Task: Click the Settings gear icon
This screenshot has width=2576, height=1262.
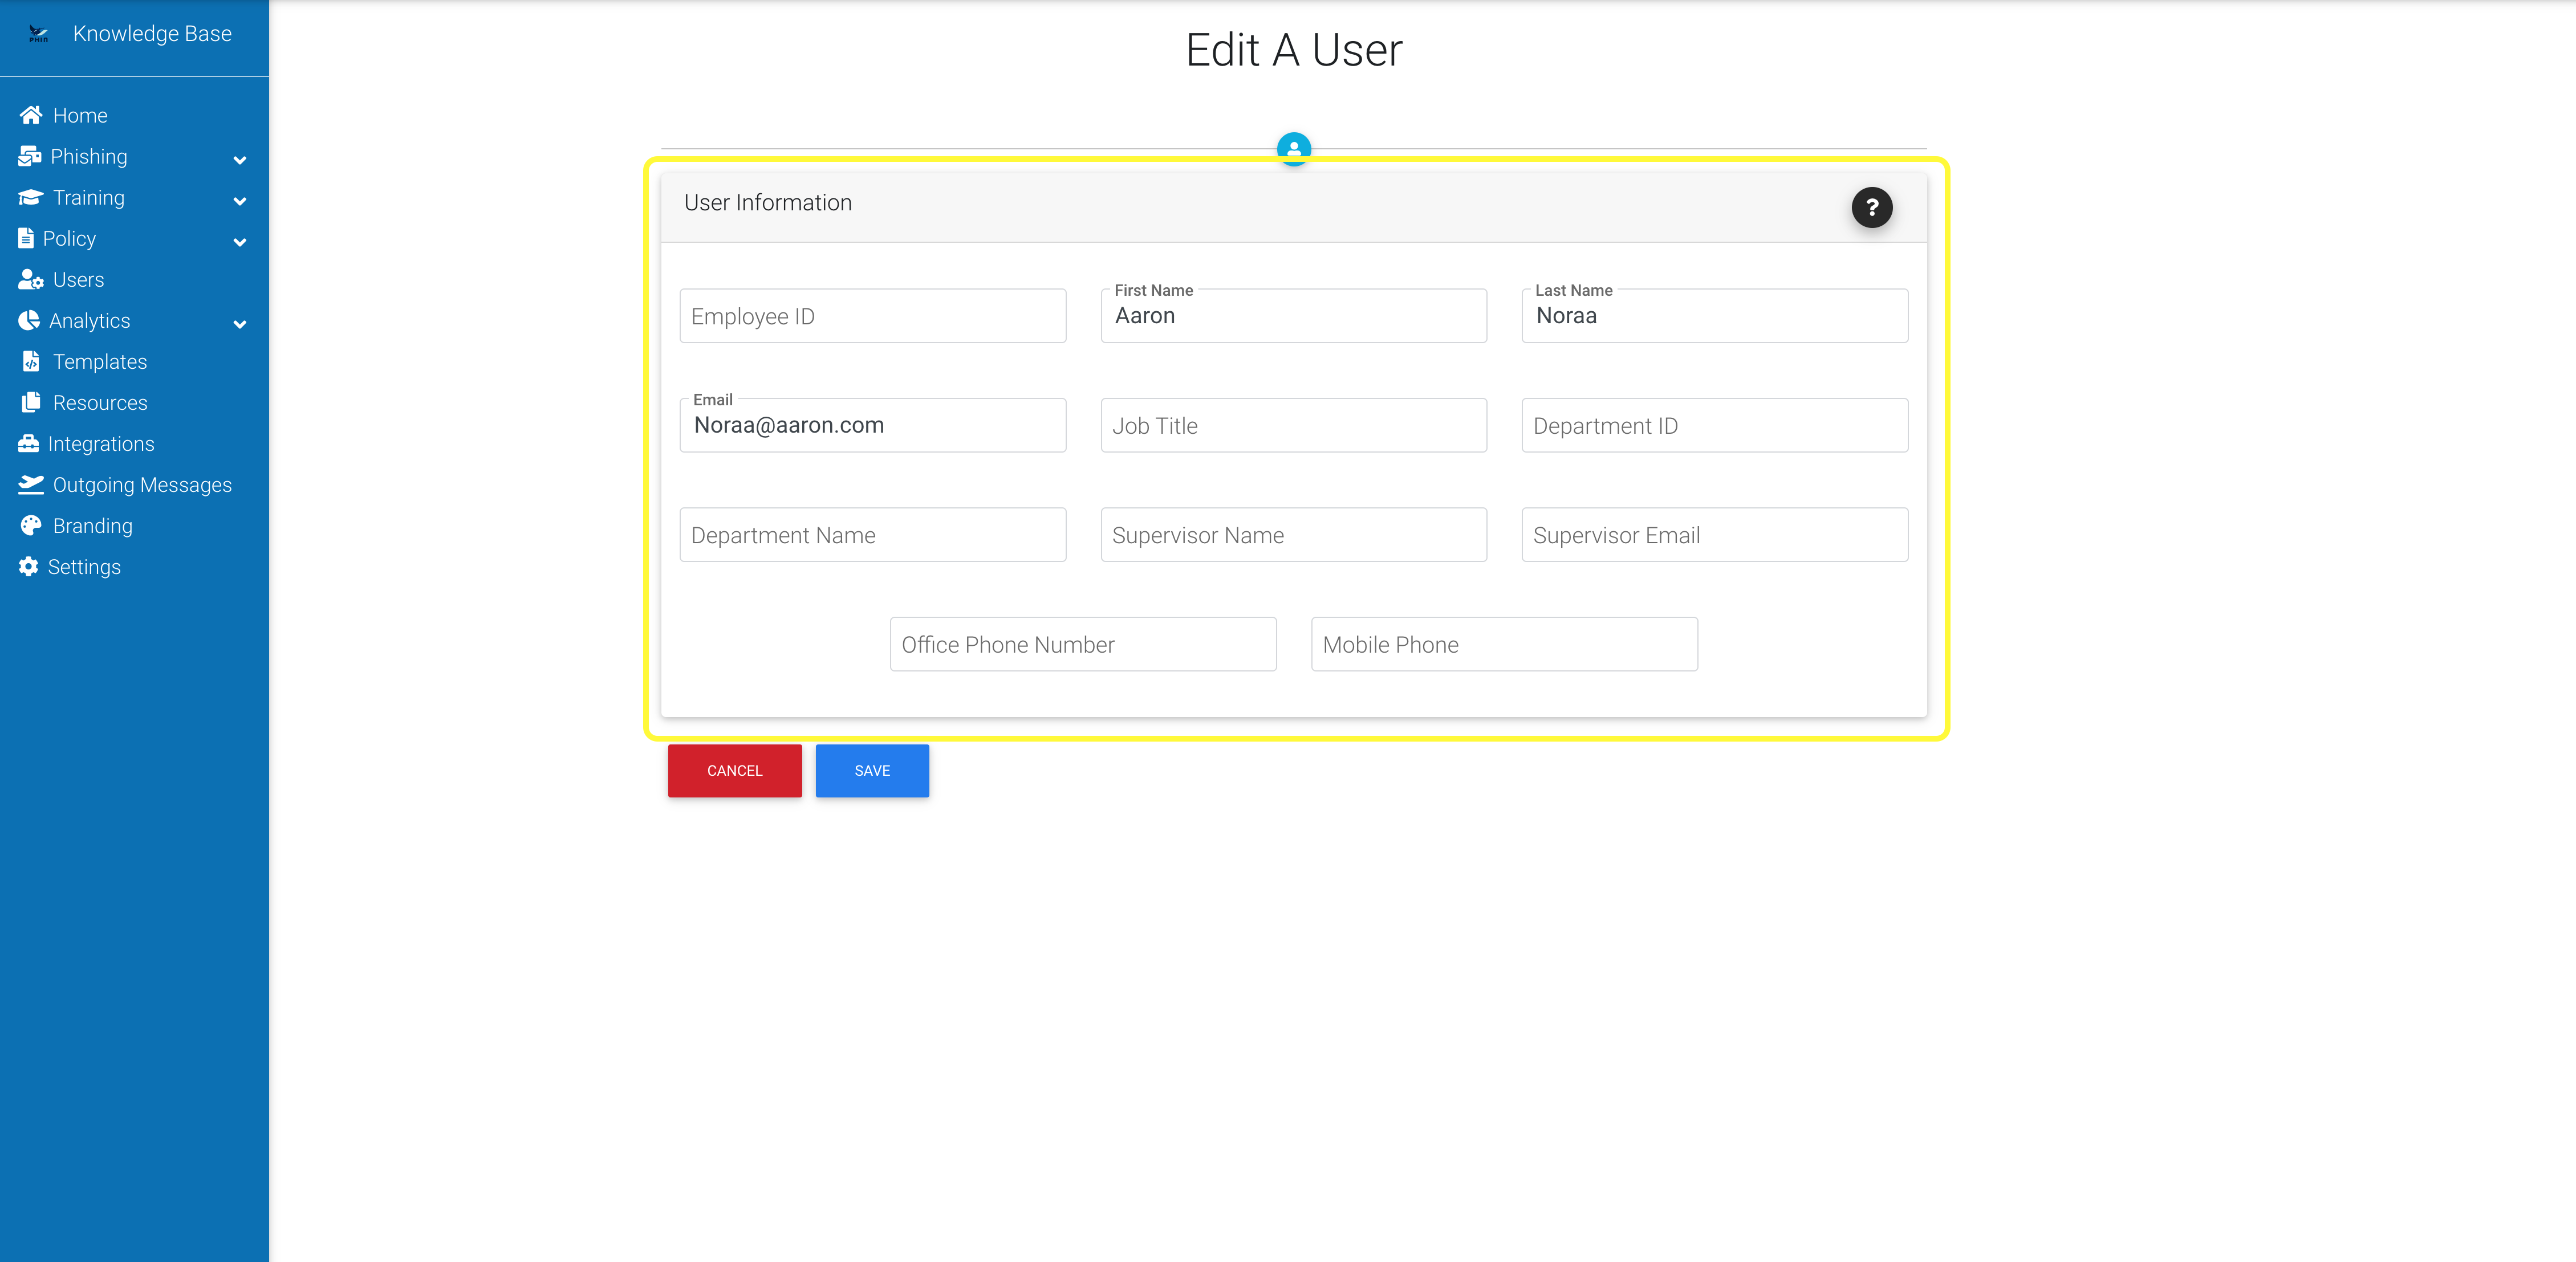Action: point(29,566)
